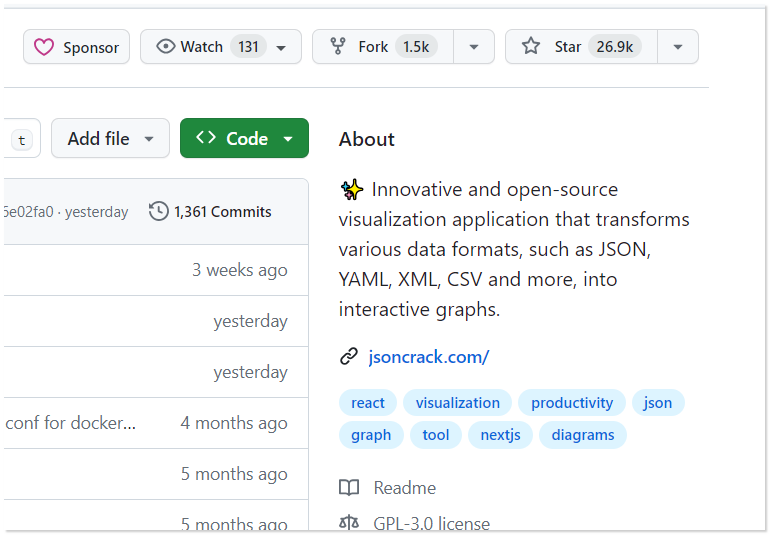Screen dimensions: 770x535
Task: Open the Fork options dropdown arrow
Action: 474,47
